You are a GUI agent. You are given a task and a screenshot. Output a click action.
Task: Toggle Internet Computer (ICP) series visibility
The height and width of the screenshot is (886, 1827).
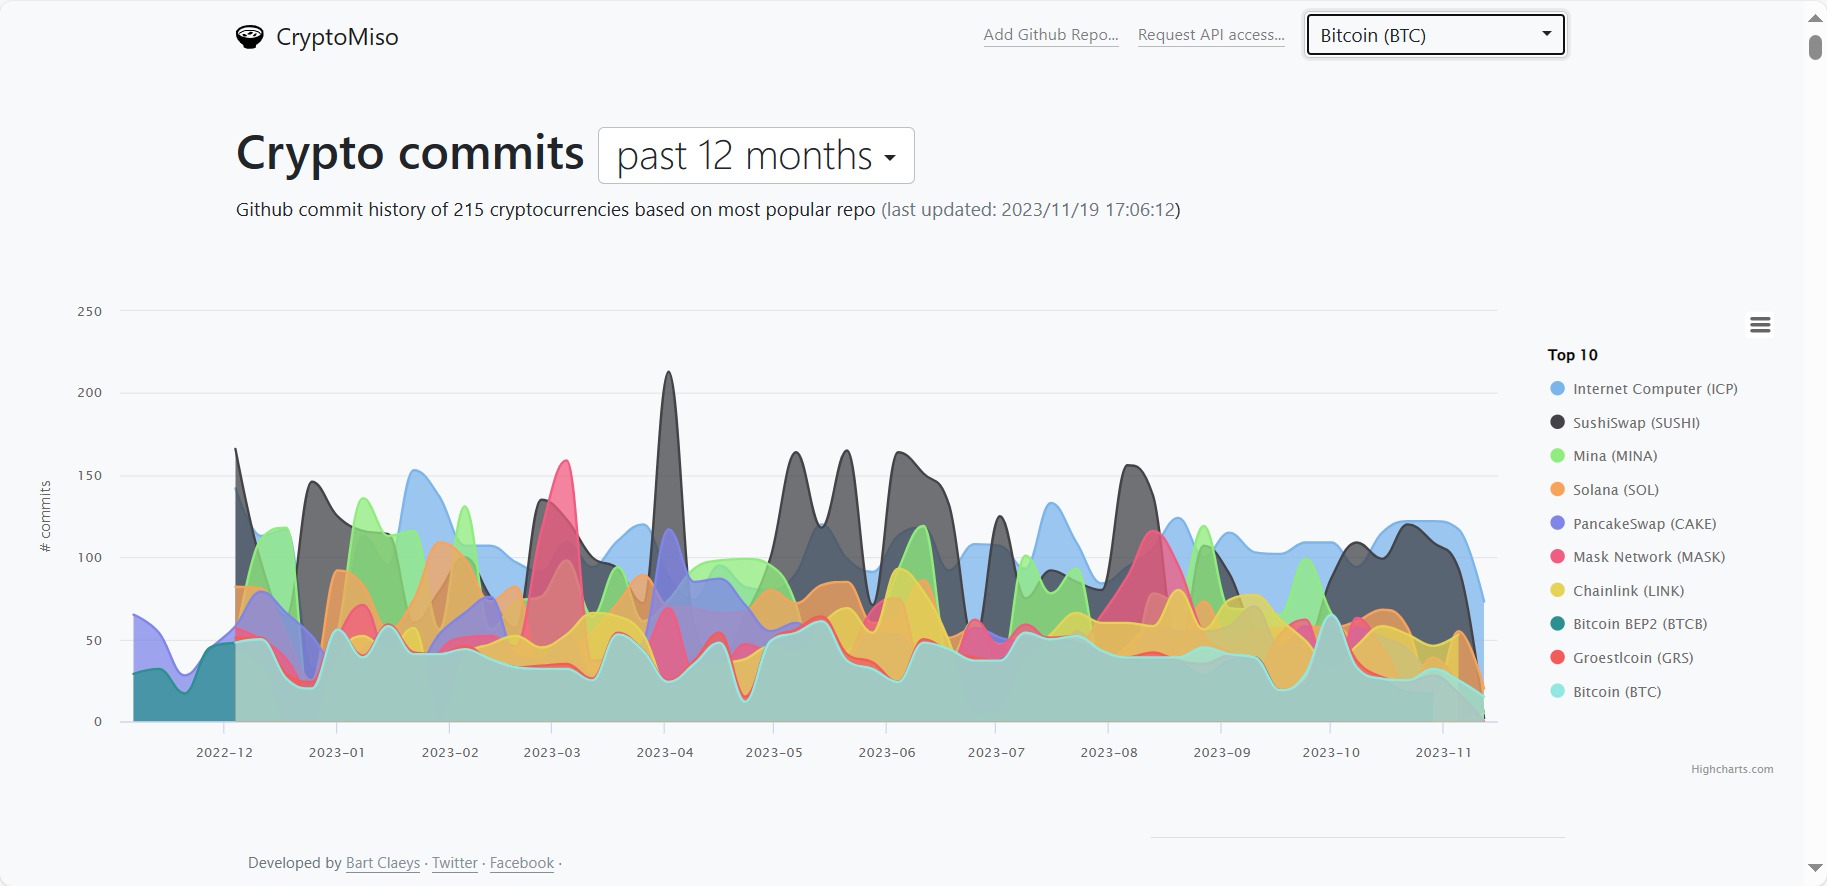click(x=1654, y=389)
